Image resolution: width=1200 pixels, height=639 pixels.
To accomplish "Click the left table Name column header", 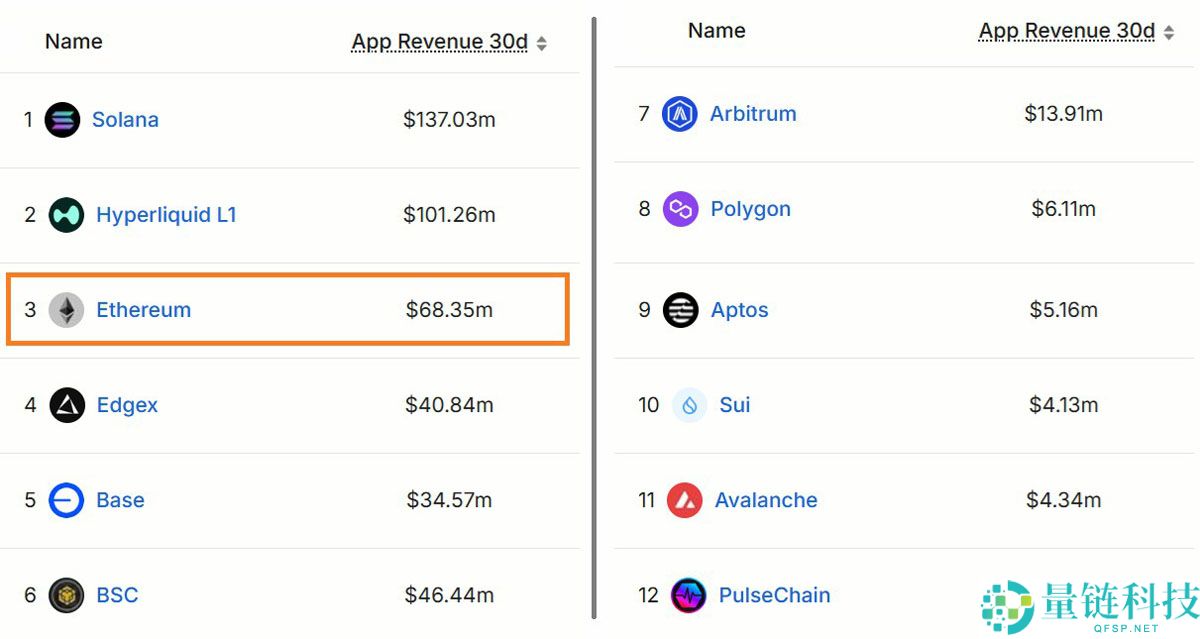I will click(74, 42).
